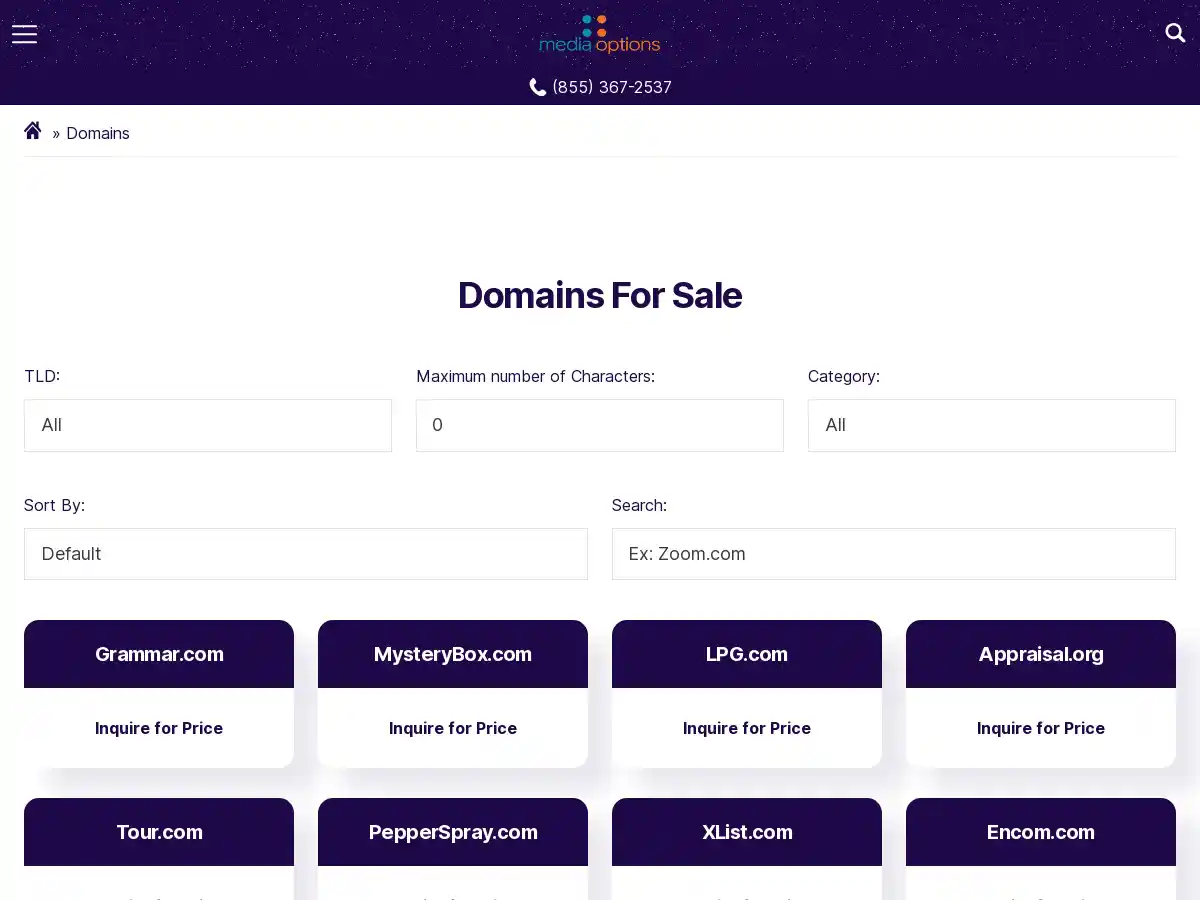Image resolution: width=1200 pixels, height=900 pixels.
Task: Expand the Category dropdown
Action: [991, 425]
